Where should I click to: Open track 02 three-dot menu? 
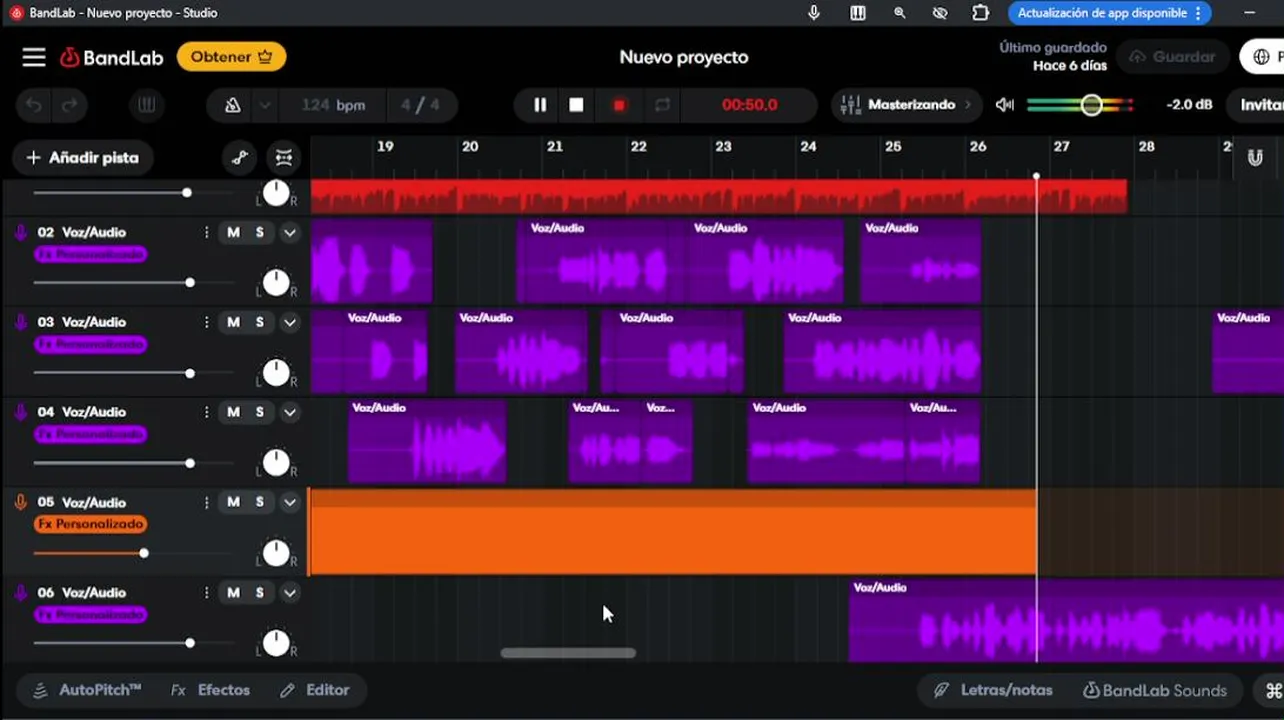[206, 232]
